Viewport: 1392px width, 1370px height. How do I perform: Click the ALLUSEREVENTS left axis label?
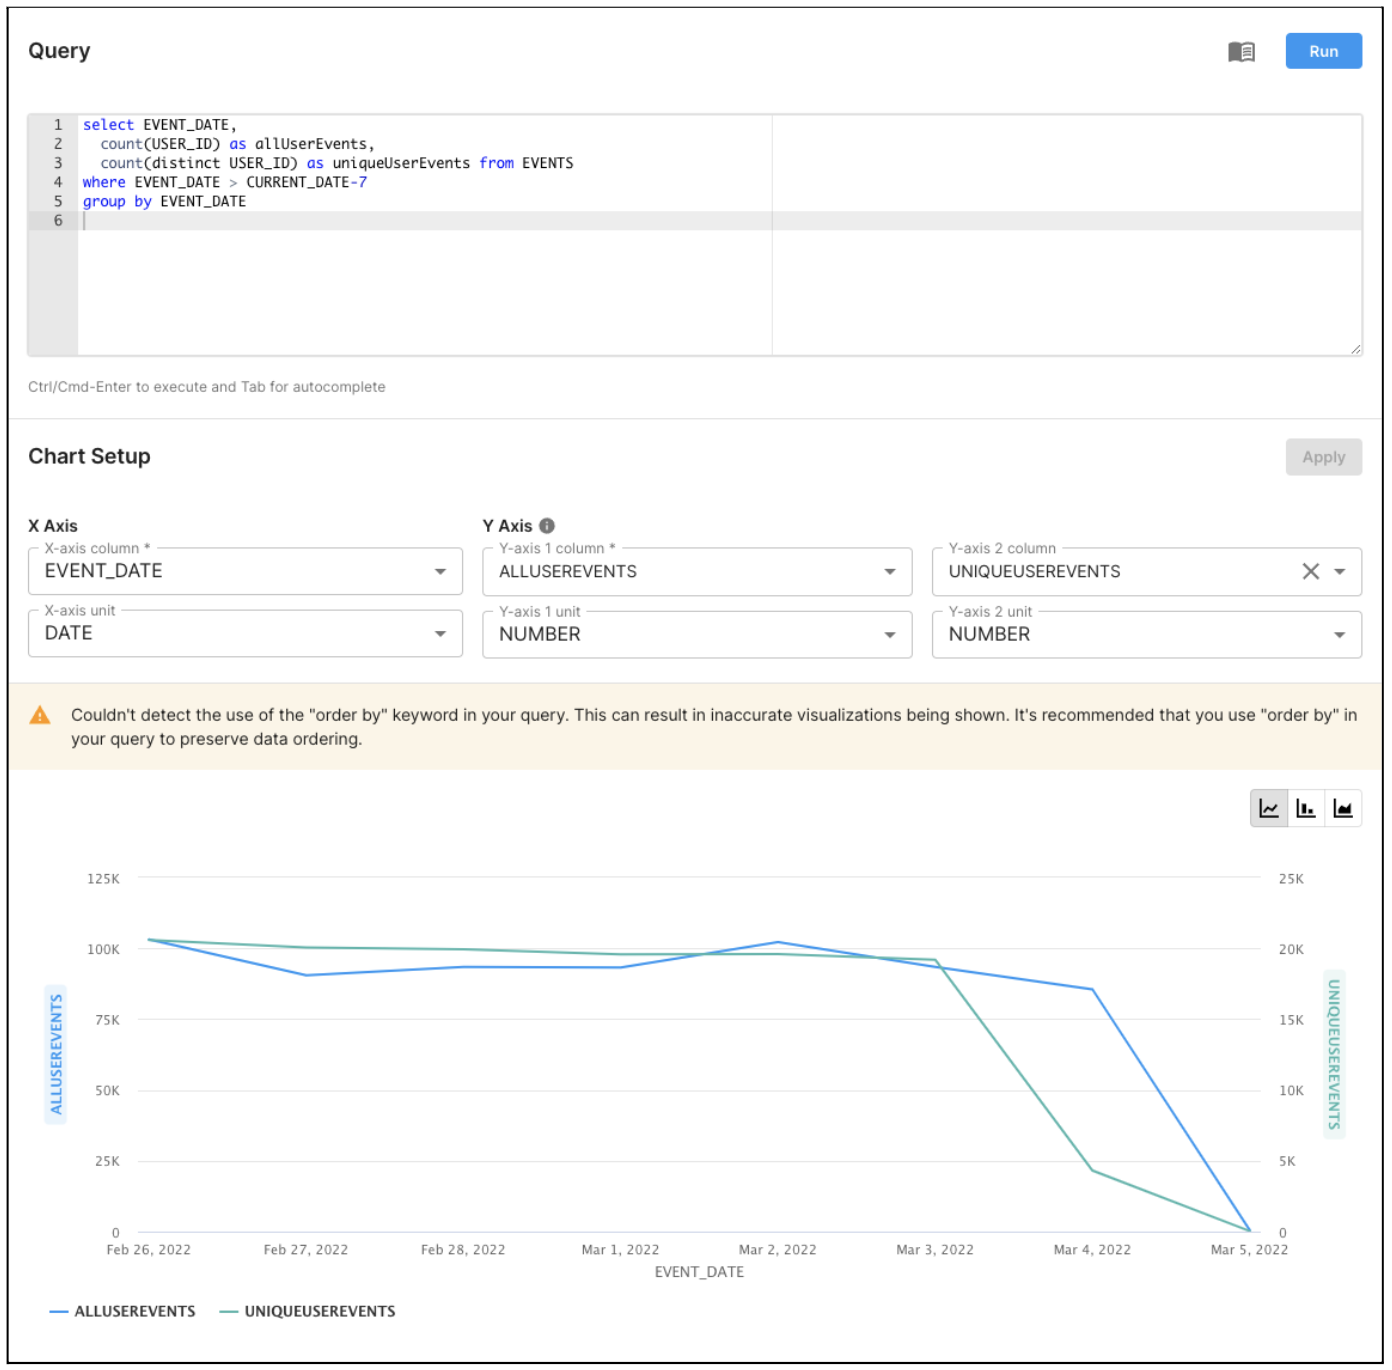point(56,1054)
